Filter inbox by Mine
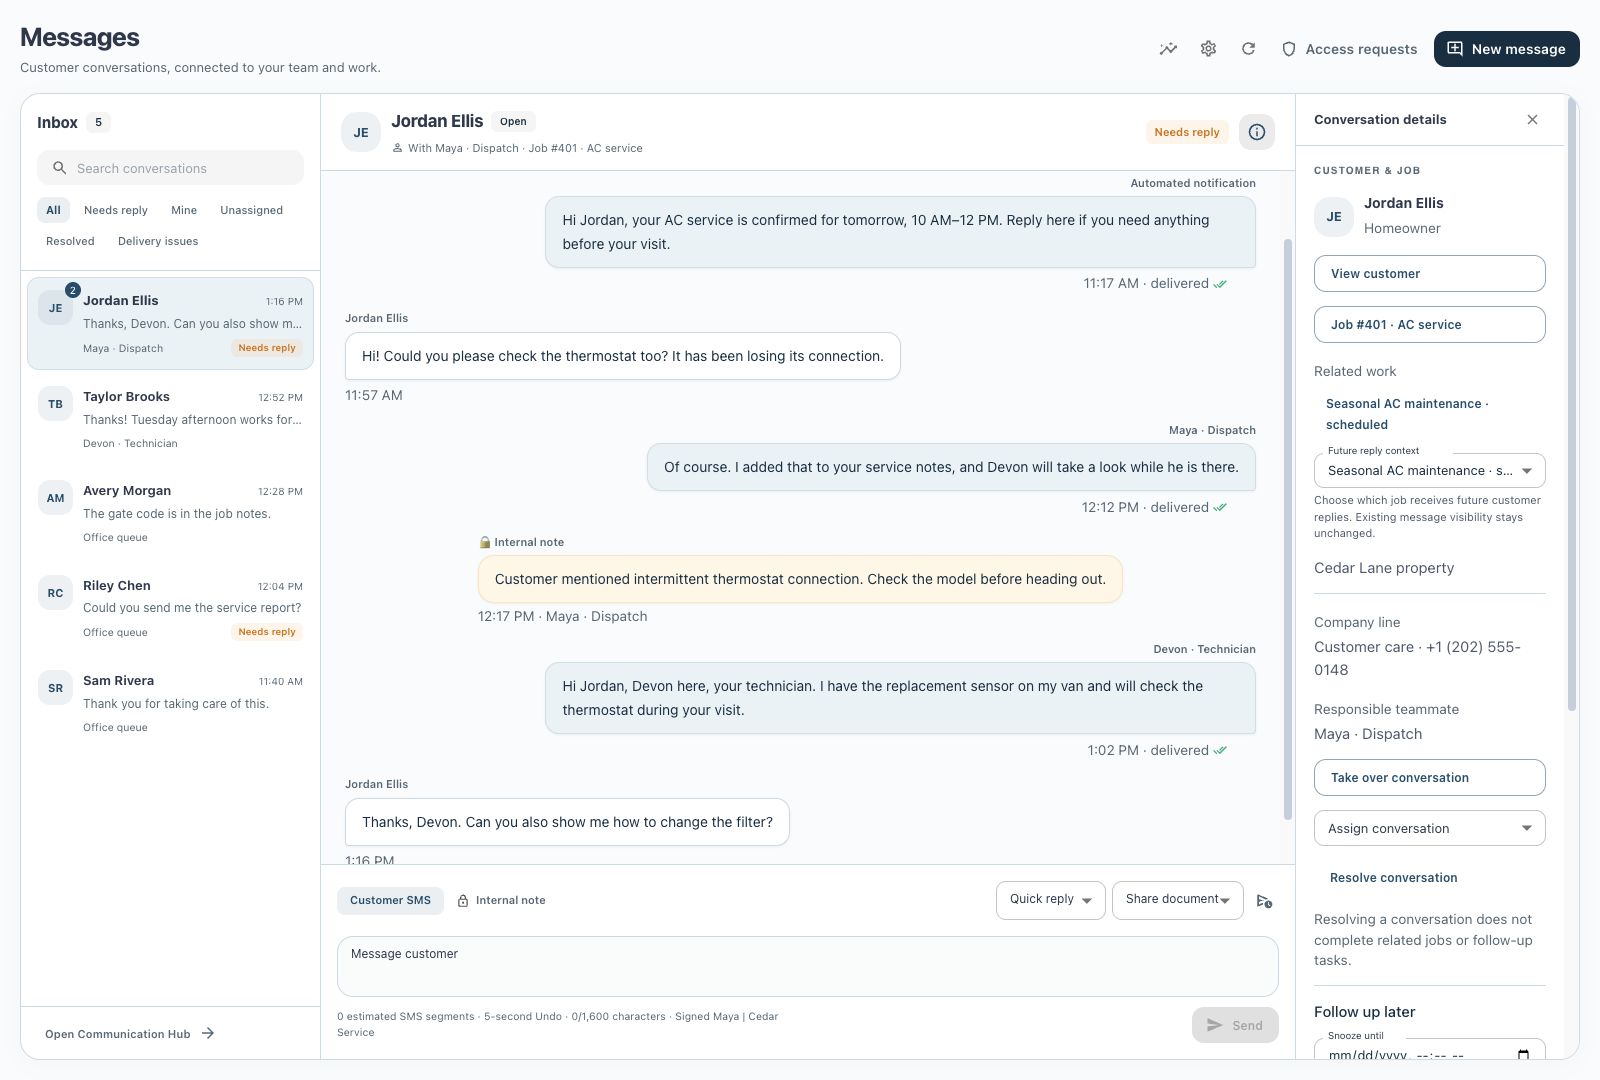Image resolution: width=1600 pixels, height=1080 pixels. pos(184,210)
